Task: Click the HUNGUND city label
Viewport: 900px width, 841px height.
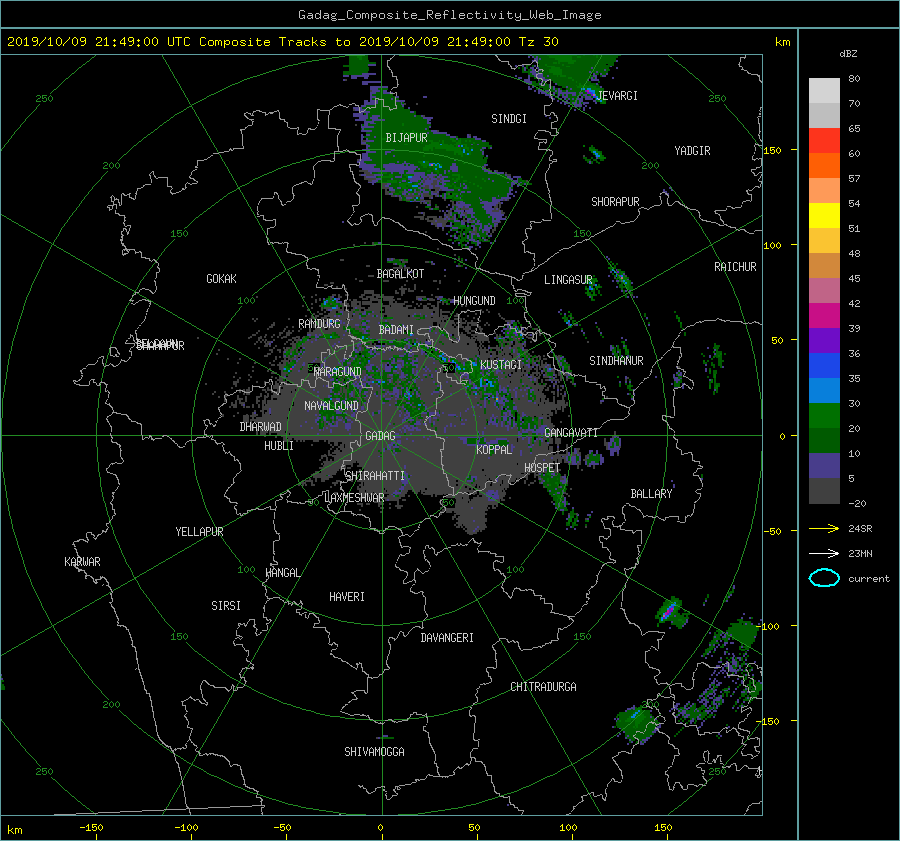Action: (x=474, y=301)
